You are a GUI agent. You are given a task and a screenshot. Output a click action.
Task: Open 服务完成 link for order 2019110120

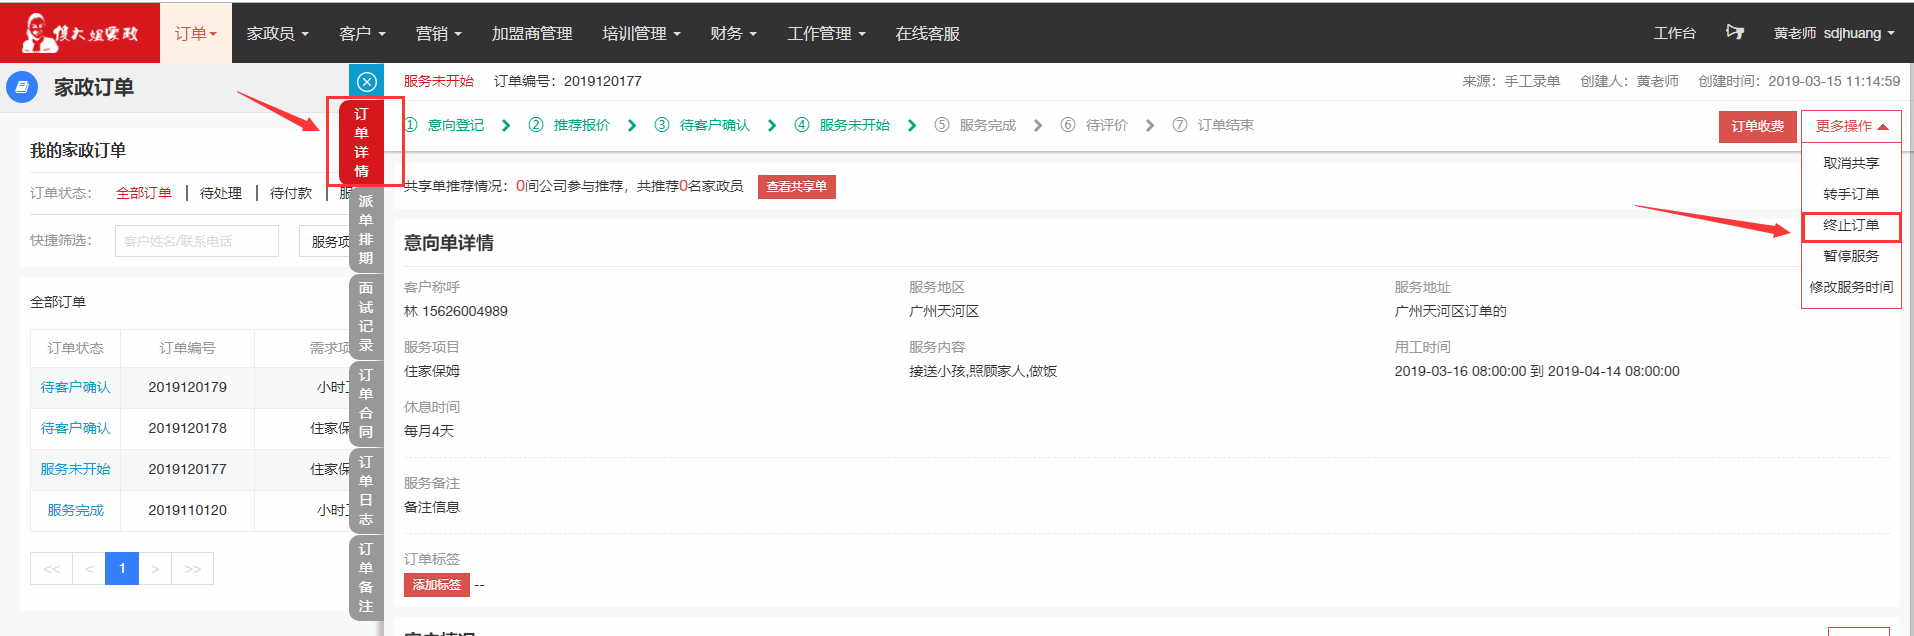pos(75,510)
